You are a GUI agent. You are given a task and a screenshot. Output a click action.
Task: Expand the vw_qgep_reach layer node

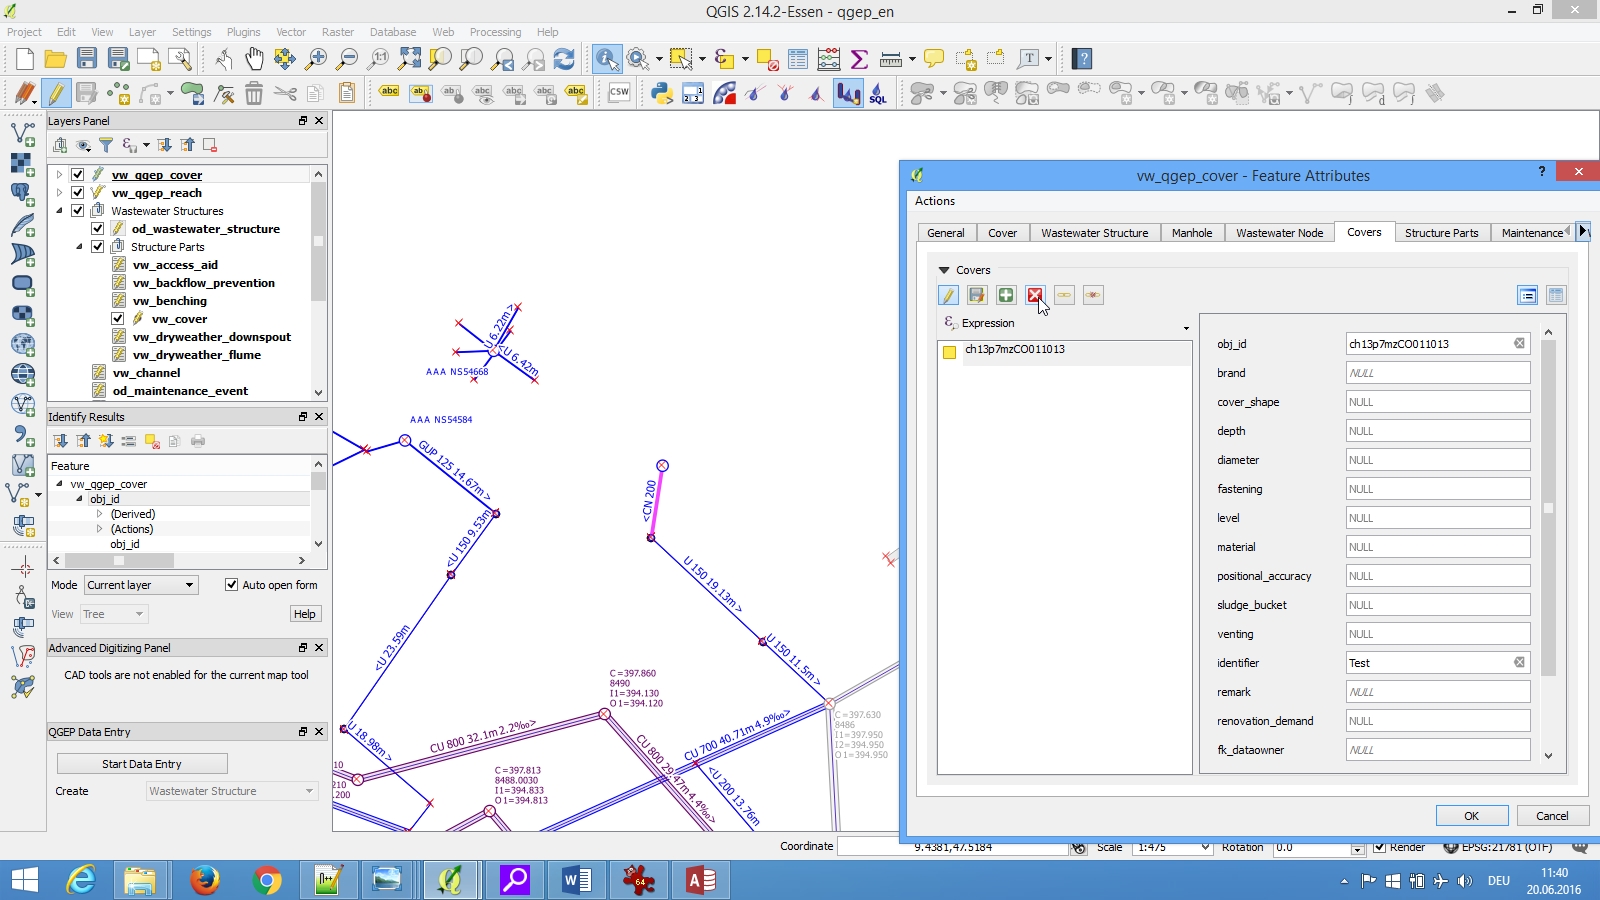pyautogui.click(x=59, y=193)
